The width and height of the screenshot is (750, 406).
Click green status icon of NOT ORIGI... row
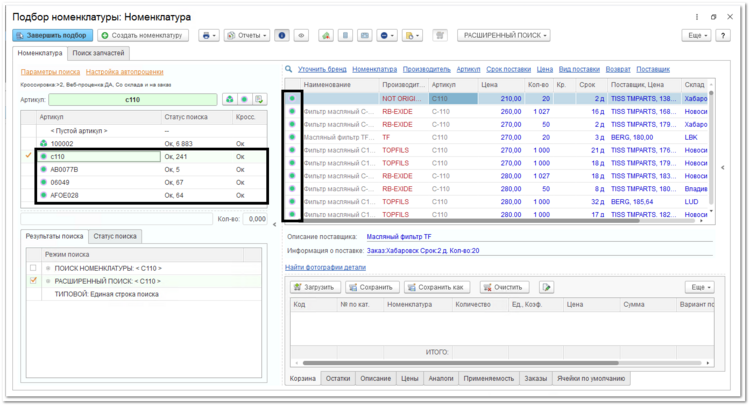[x=292, y=98]
